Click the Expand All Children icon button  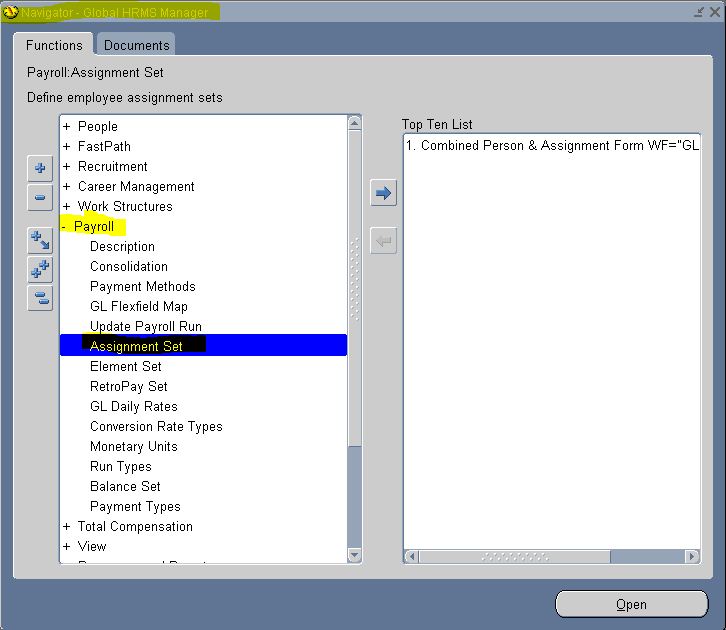40,241
